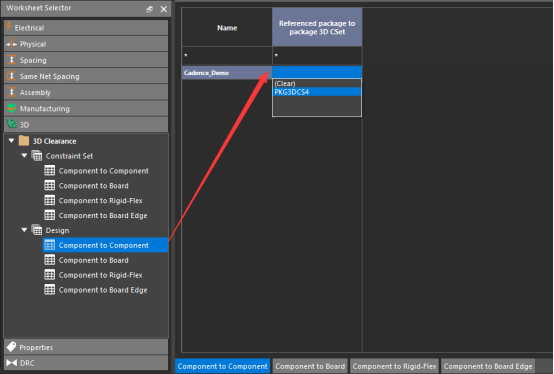Screen dimensions: 554x374
Task: Open the Properties section bar
Action: point(86,347)
